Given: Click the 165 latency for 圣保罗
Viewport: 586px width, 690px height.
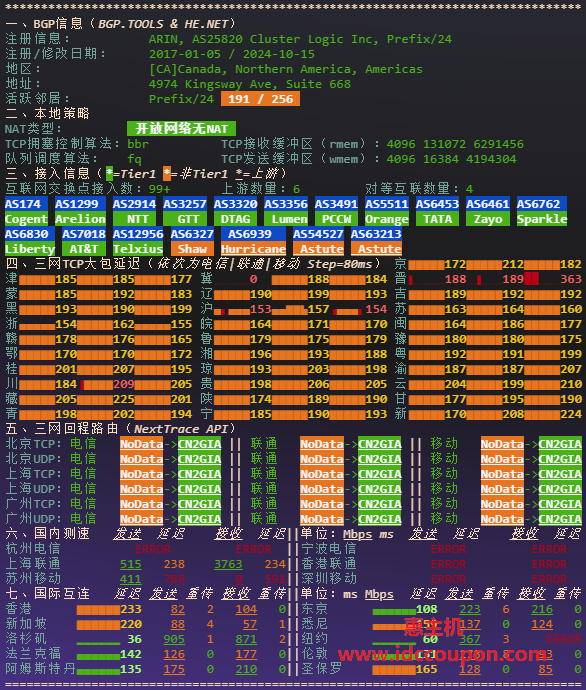Looking at the screenshot, I should (427, 669).
